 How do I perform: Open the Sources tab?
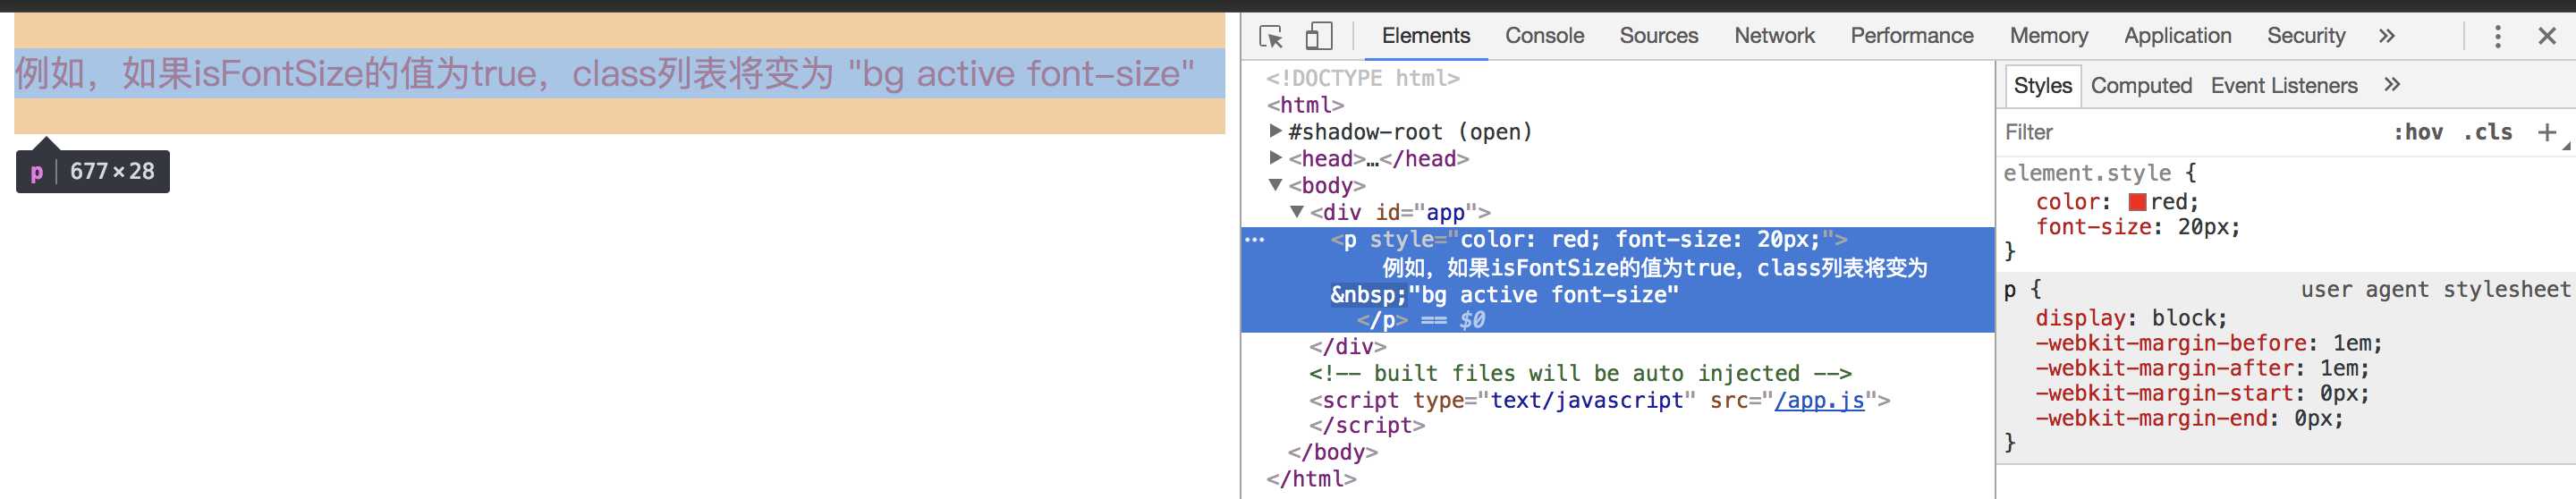click(x=1658, y=36)
